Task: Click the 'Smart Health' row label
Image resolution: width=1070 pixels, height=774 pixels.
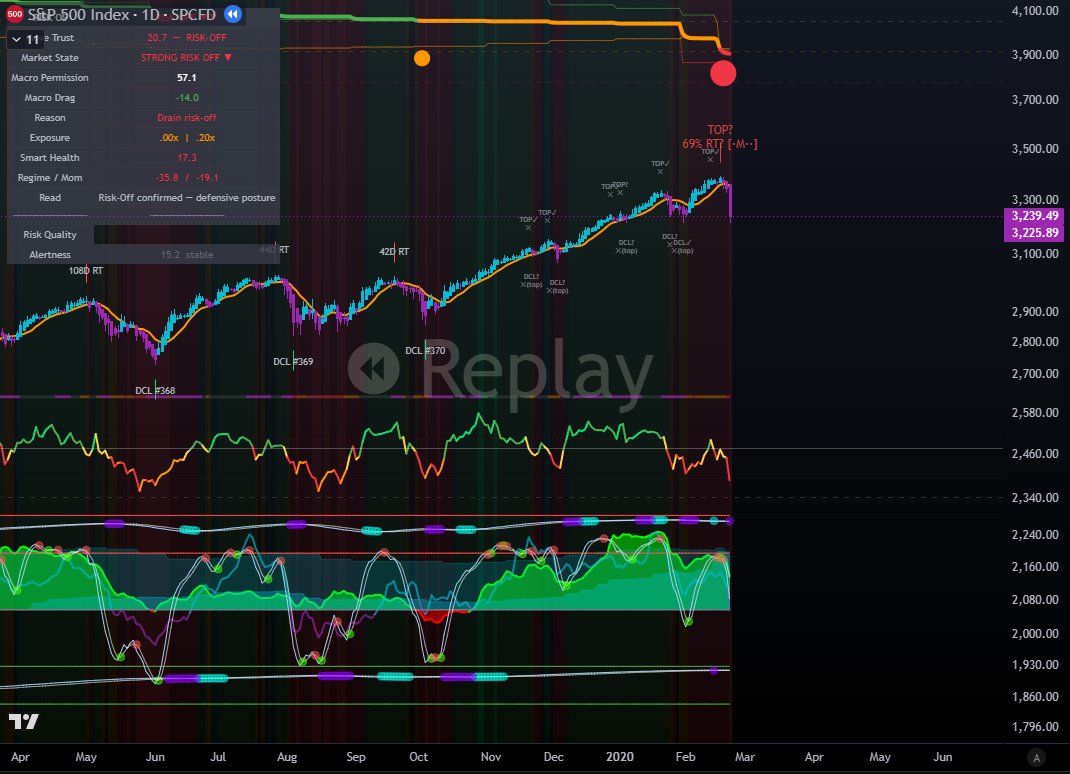Action: click(x=50, y=158)
